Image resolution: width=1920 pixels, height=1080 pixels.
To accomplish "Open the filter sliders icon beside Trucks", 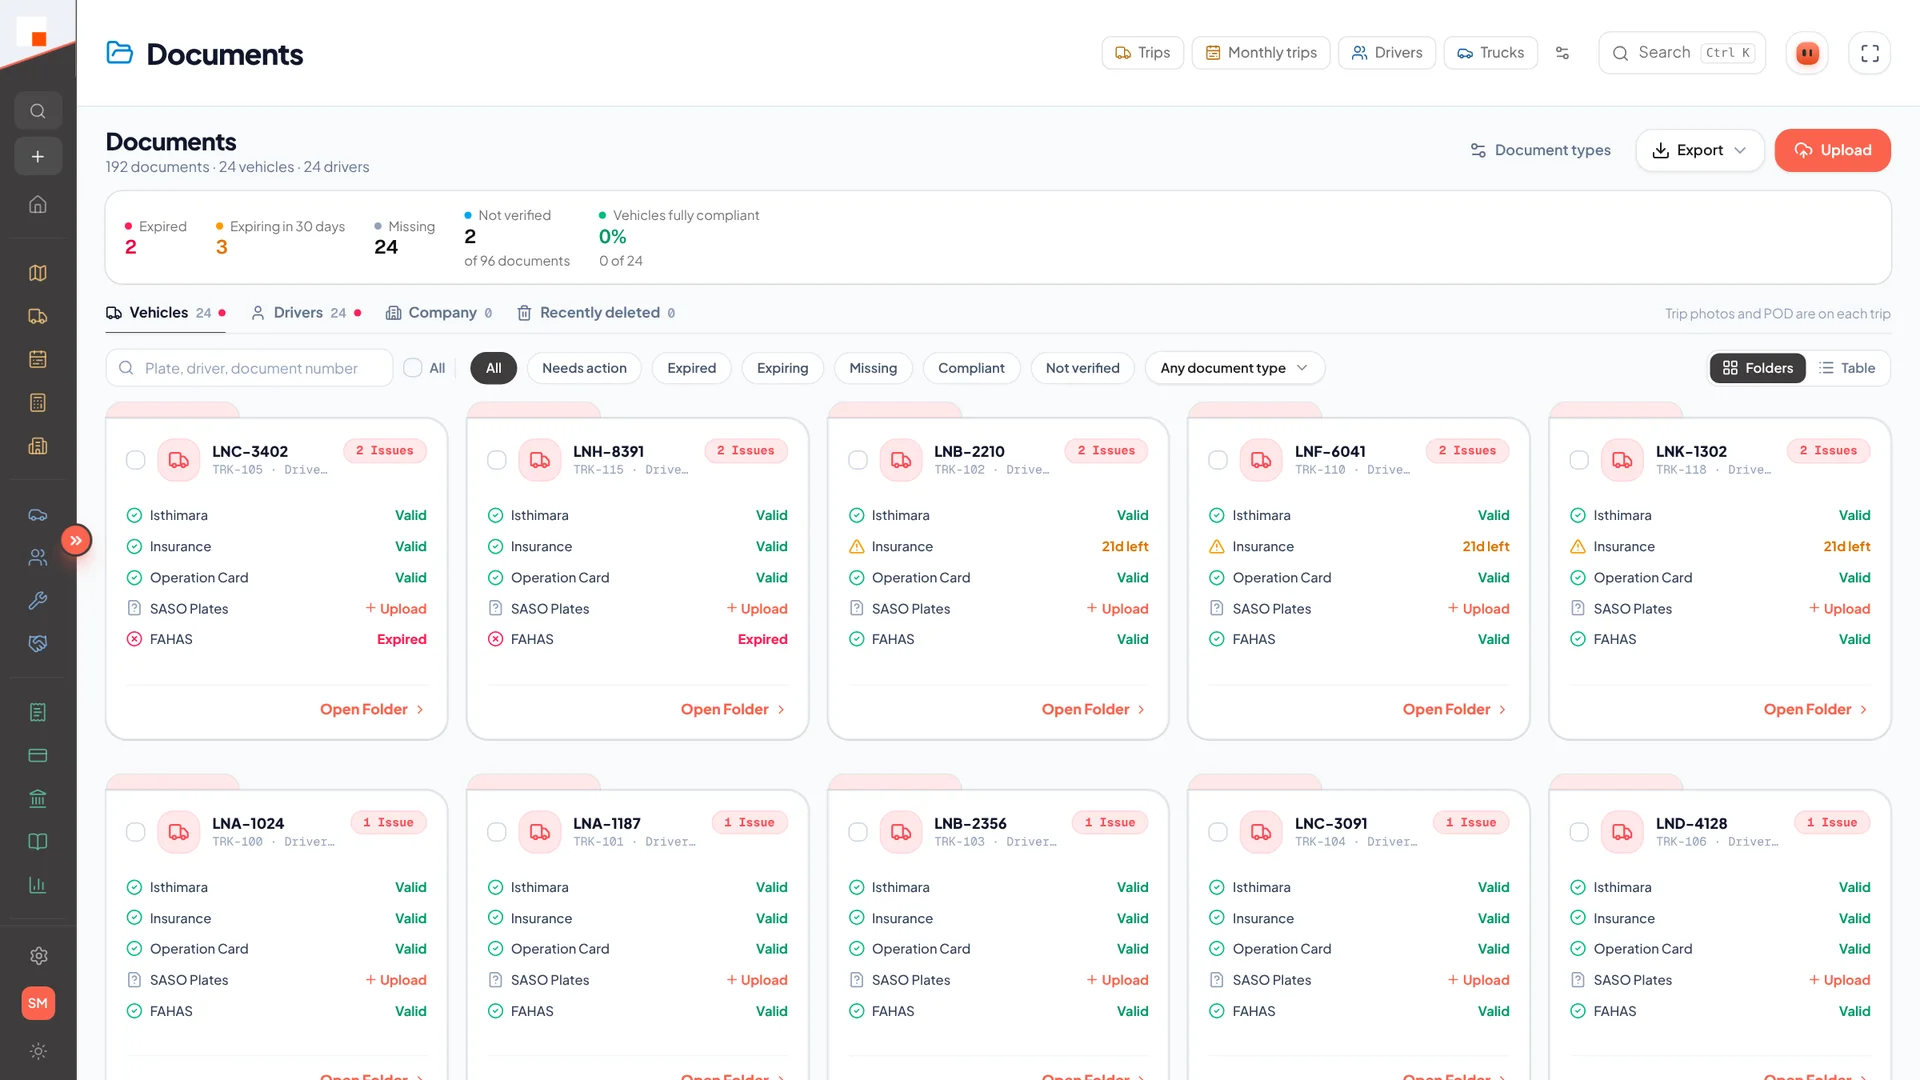I will pos(1562,53).
